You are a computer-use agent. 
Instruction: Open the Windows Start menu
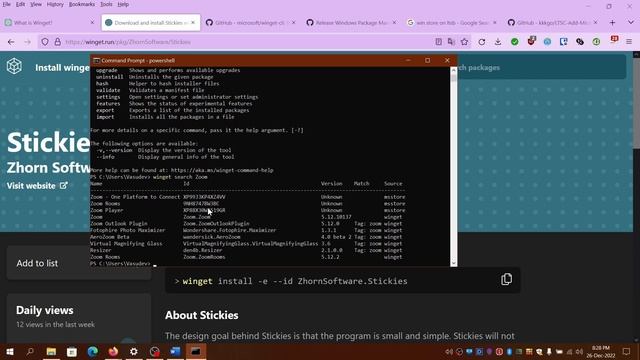10,351
